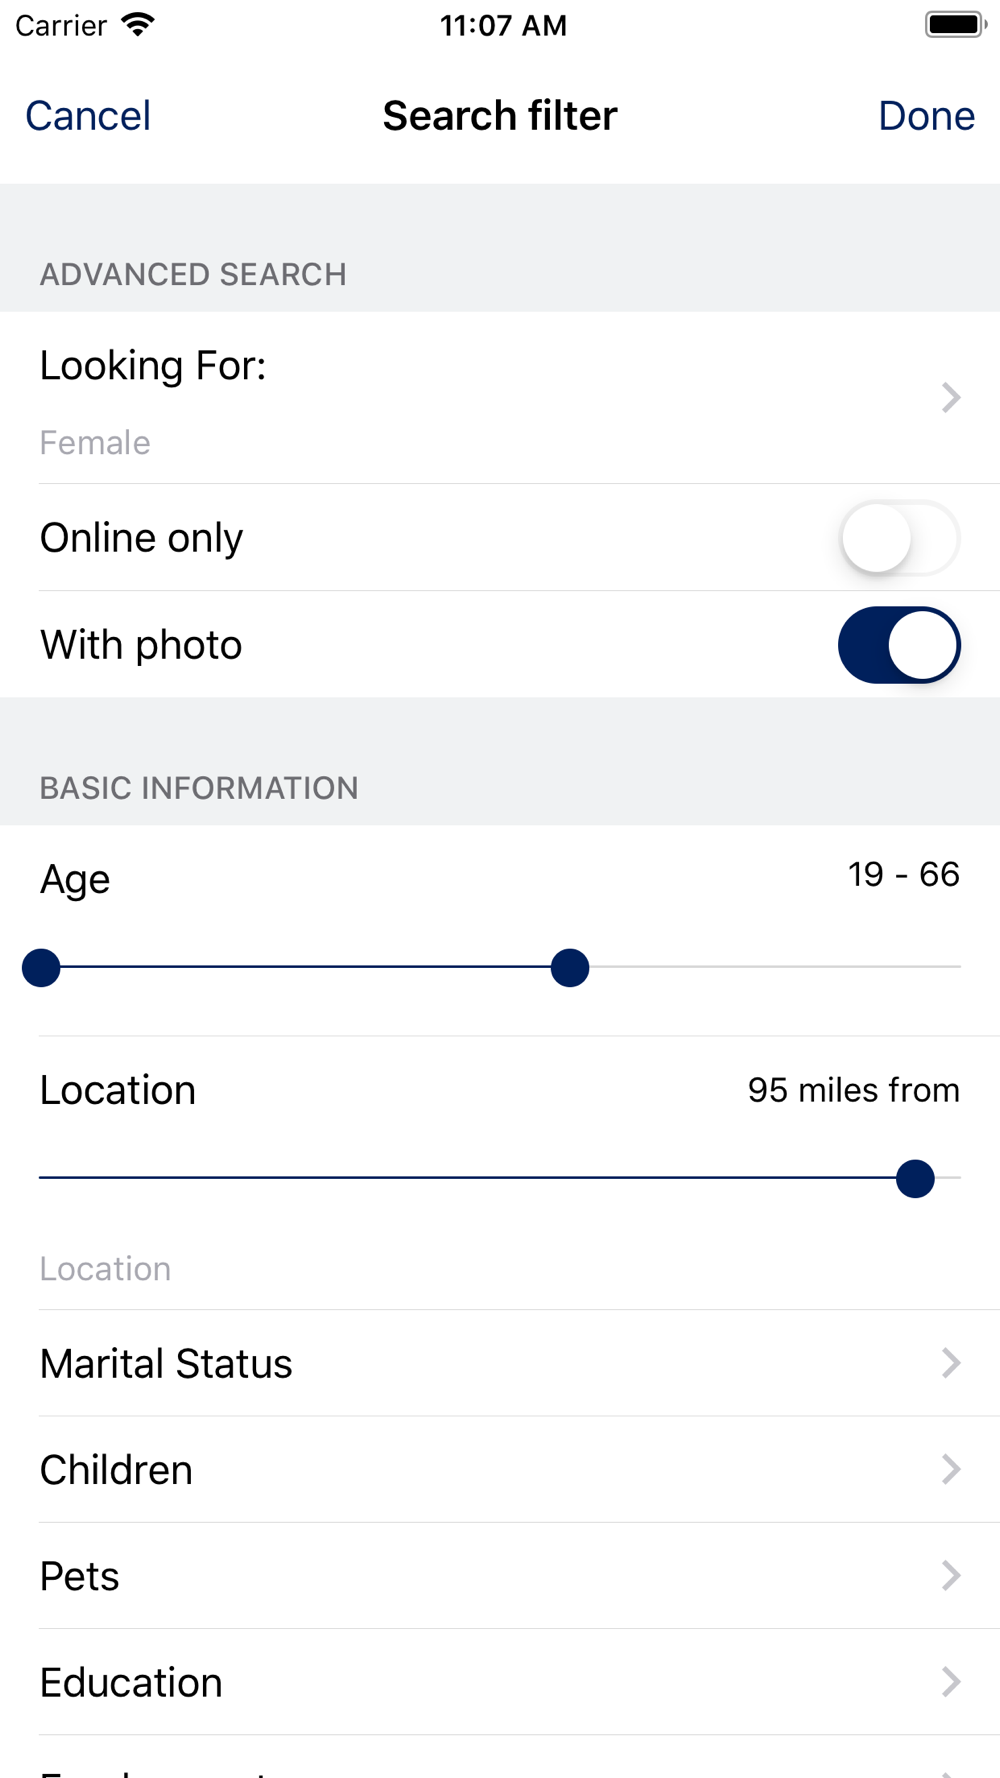Disable the With photo switch
Screen dimensions: 1000x1778
(899, 645)
